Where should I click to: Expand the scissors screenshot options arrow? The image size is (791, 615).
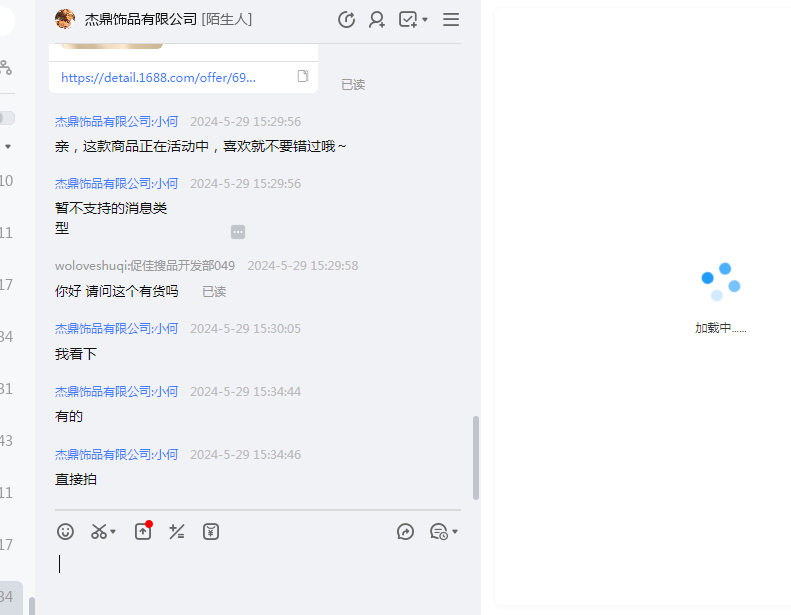tap(113, 532)
